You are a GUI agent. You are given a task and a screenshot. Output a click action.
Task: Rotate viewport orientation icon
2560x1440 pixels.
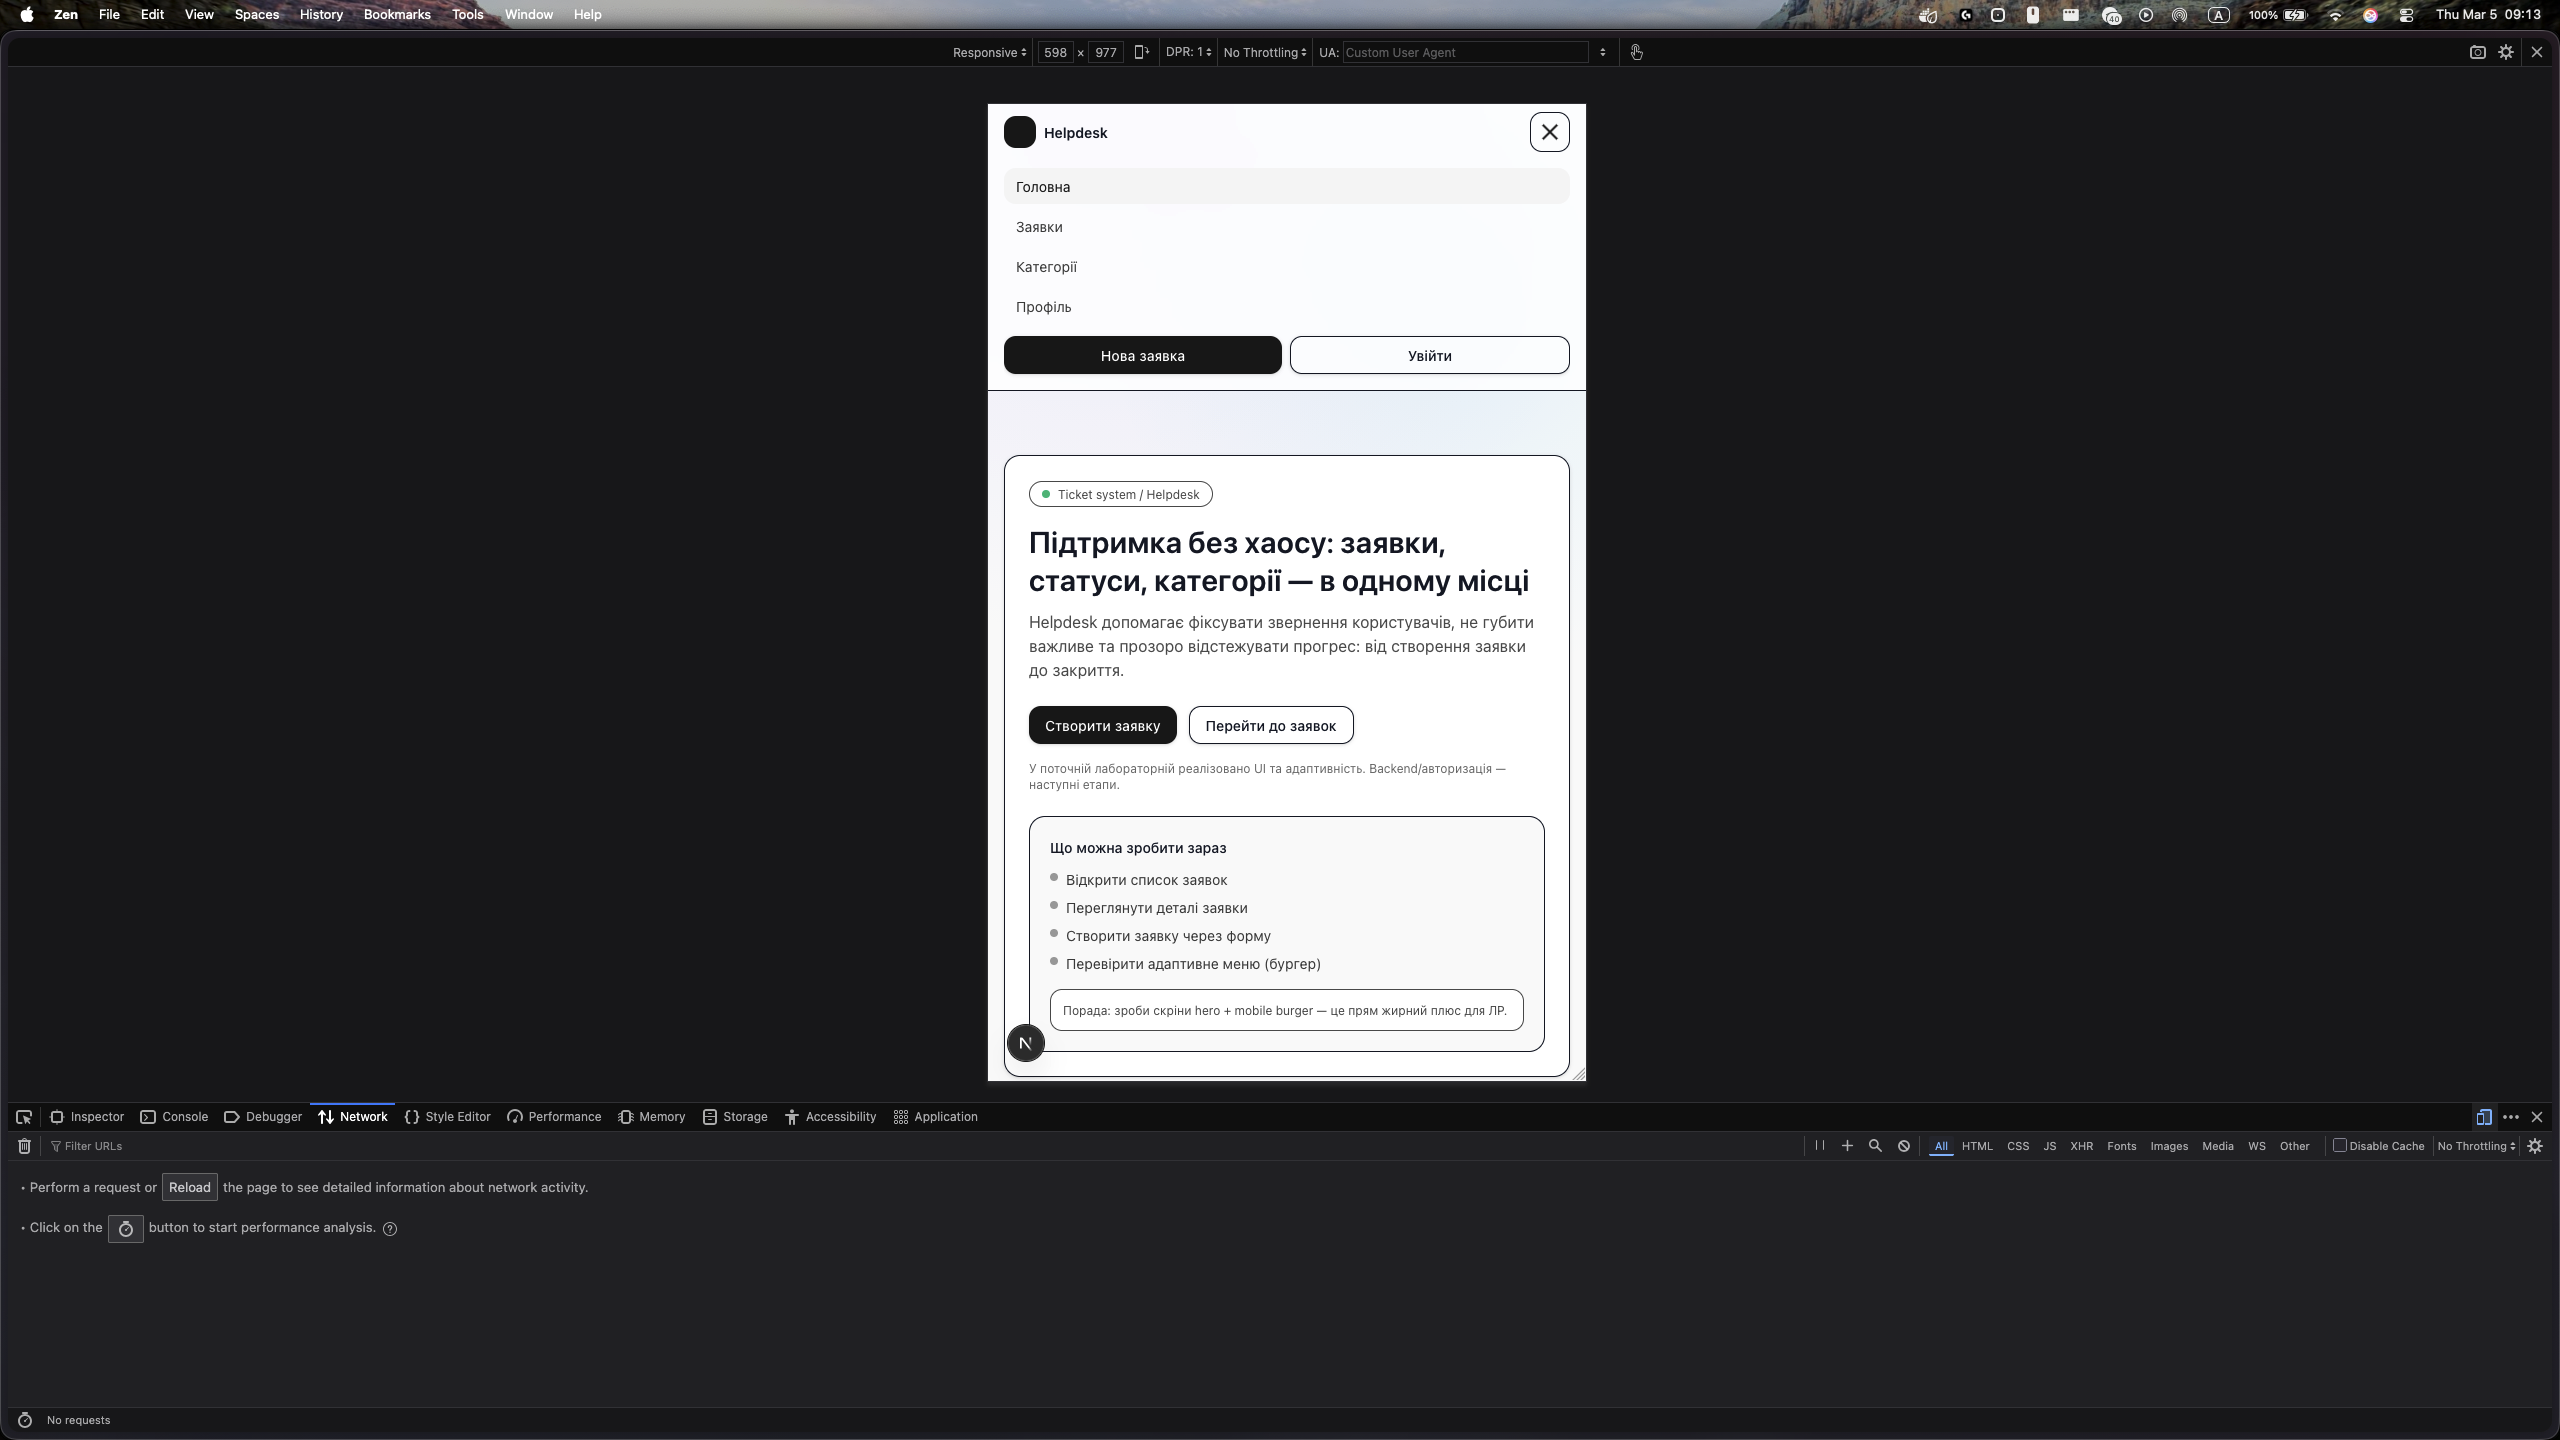tap(1141, 52)
